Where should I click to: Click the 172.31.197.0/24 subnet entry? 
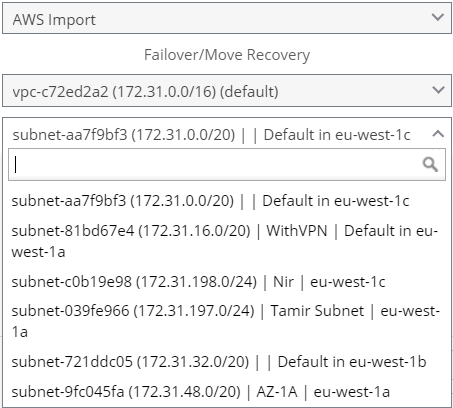coord(225,321)
